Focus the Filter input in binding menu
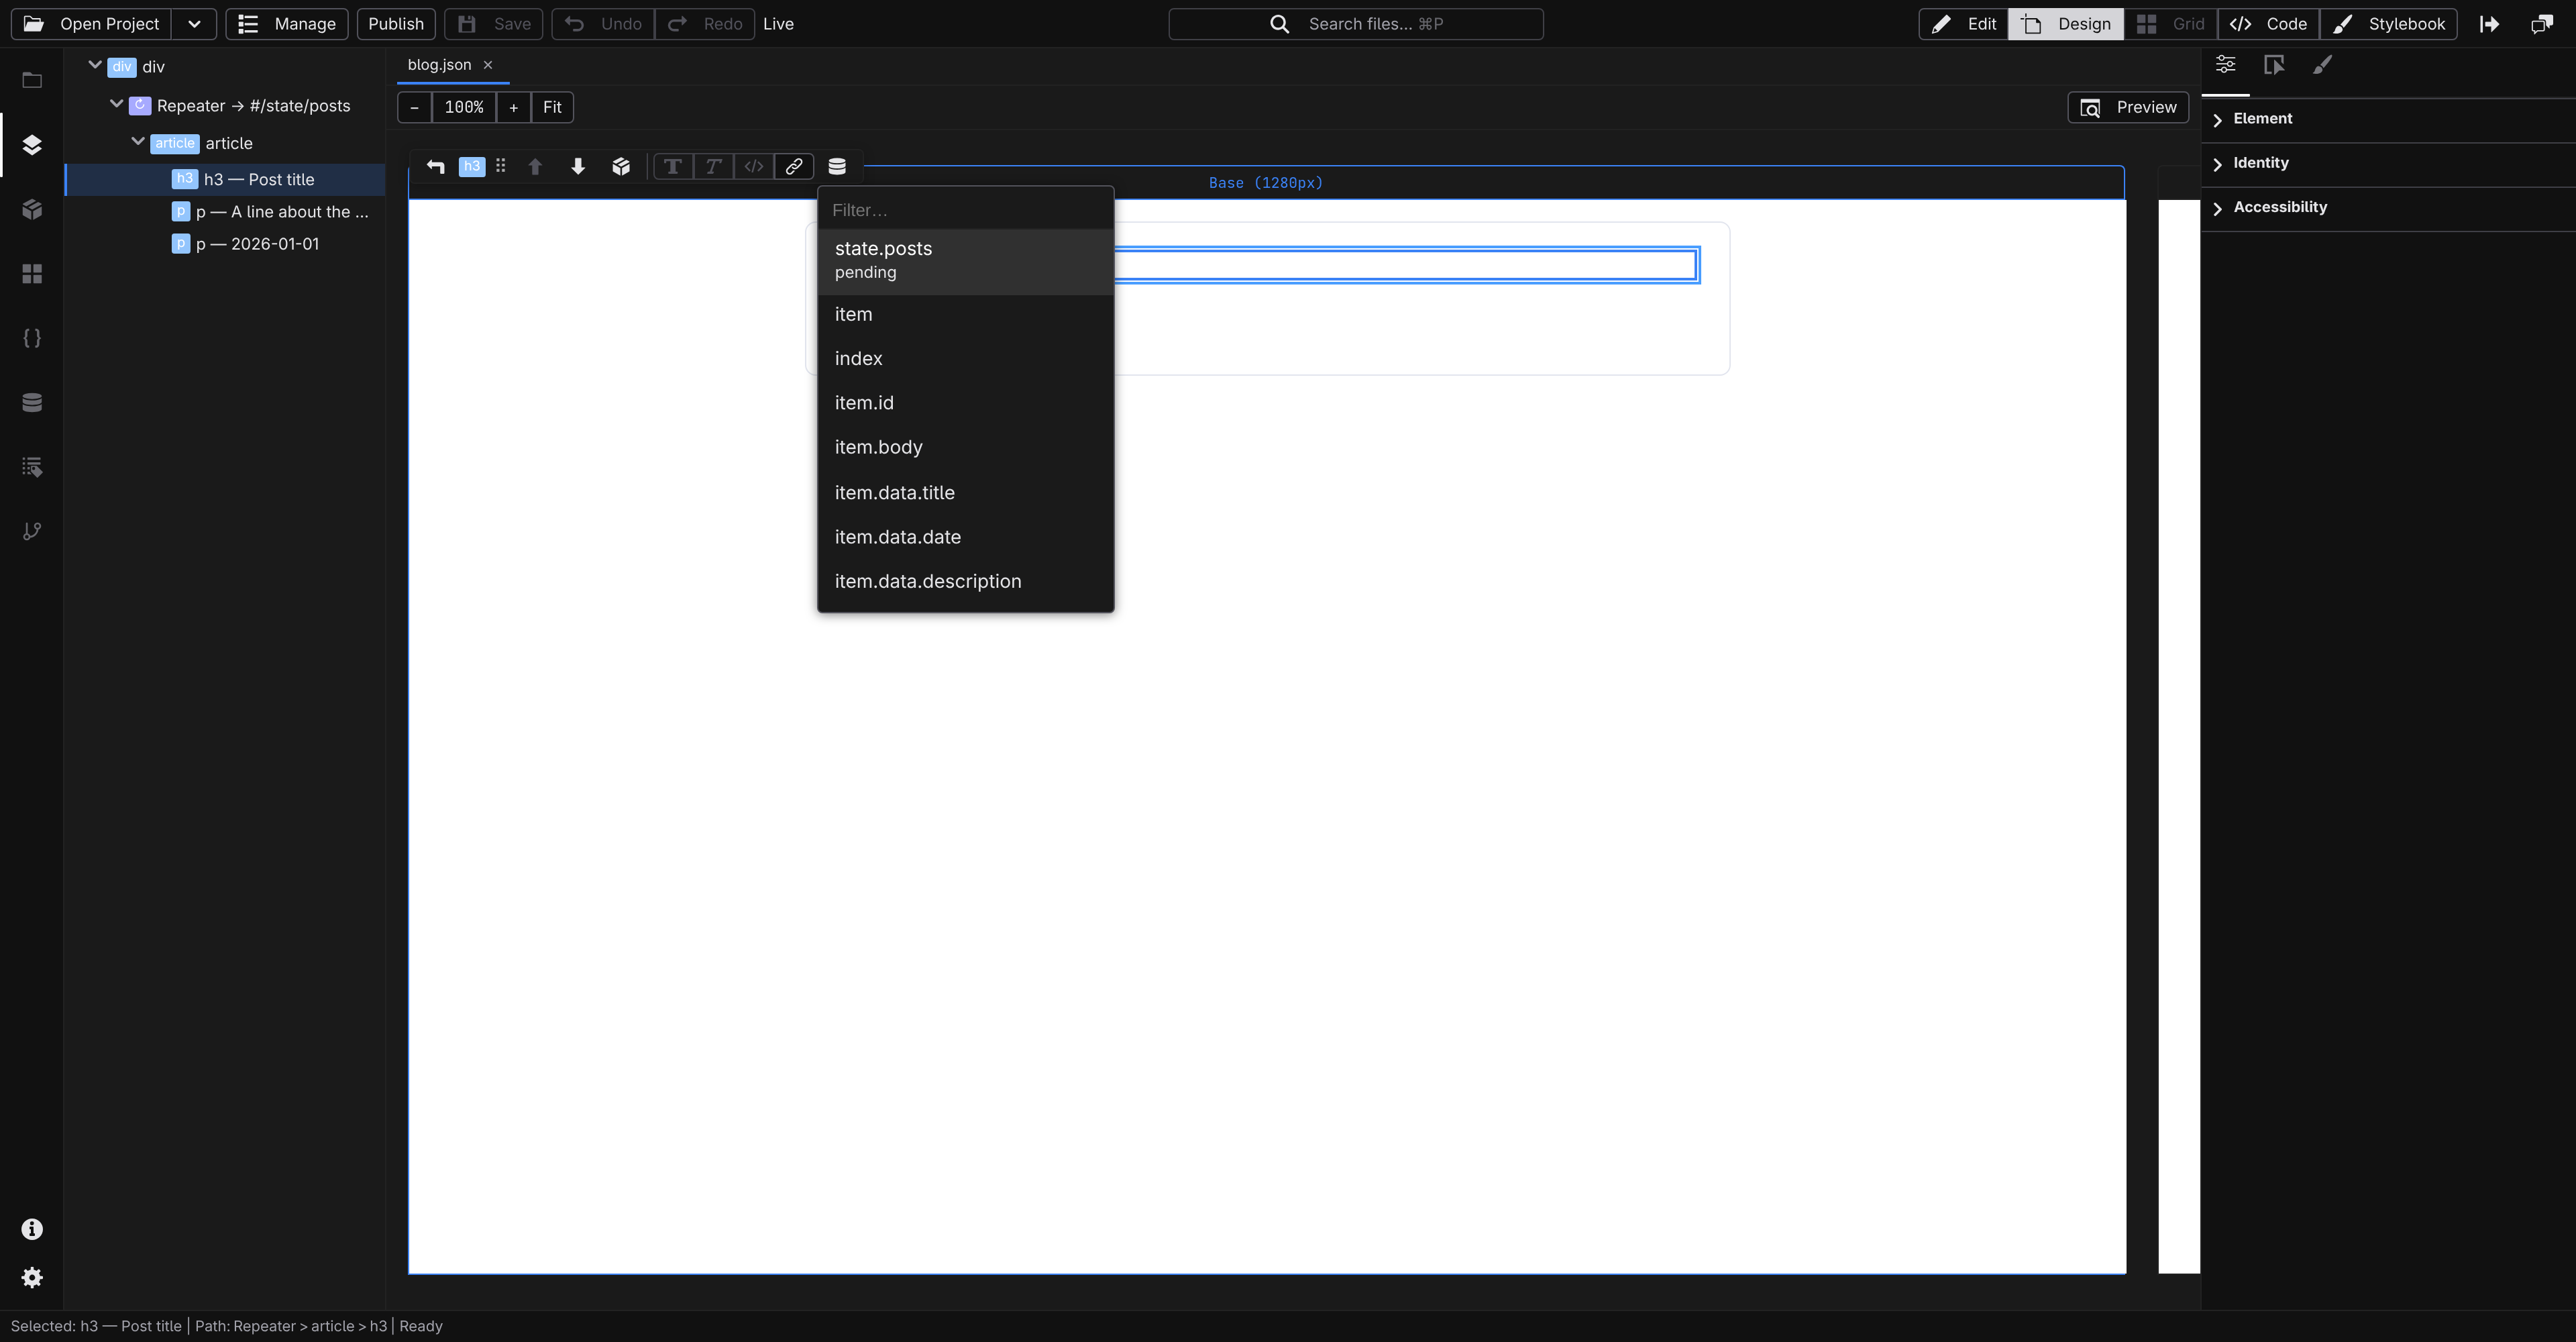 [x=966, y=210]
